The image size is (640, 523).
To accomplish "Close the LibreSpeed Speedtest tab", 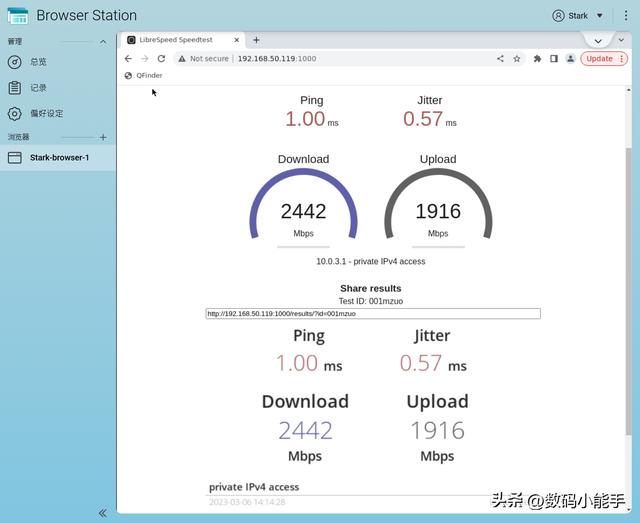I will pyautogui.click(x=236, y=40).
